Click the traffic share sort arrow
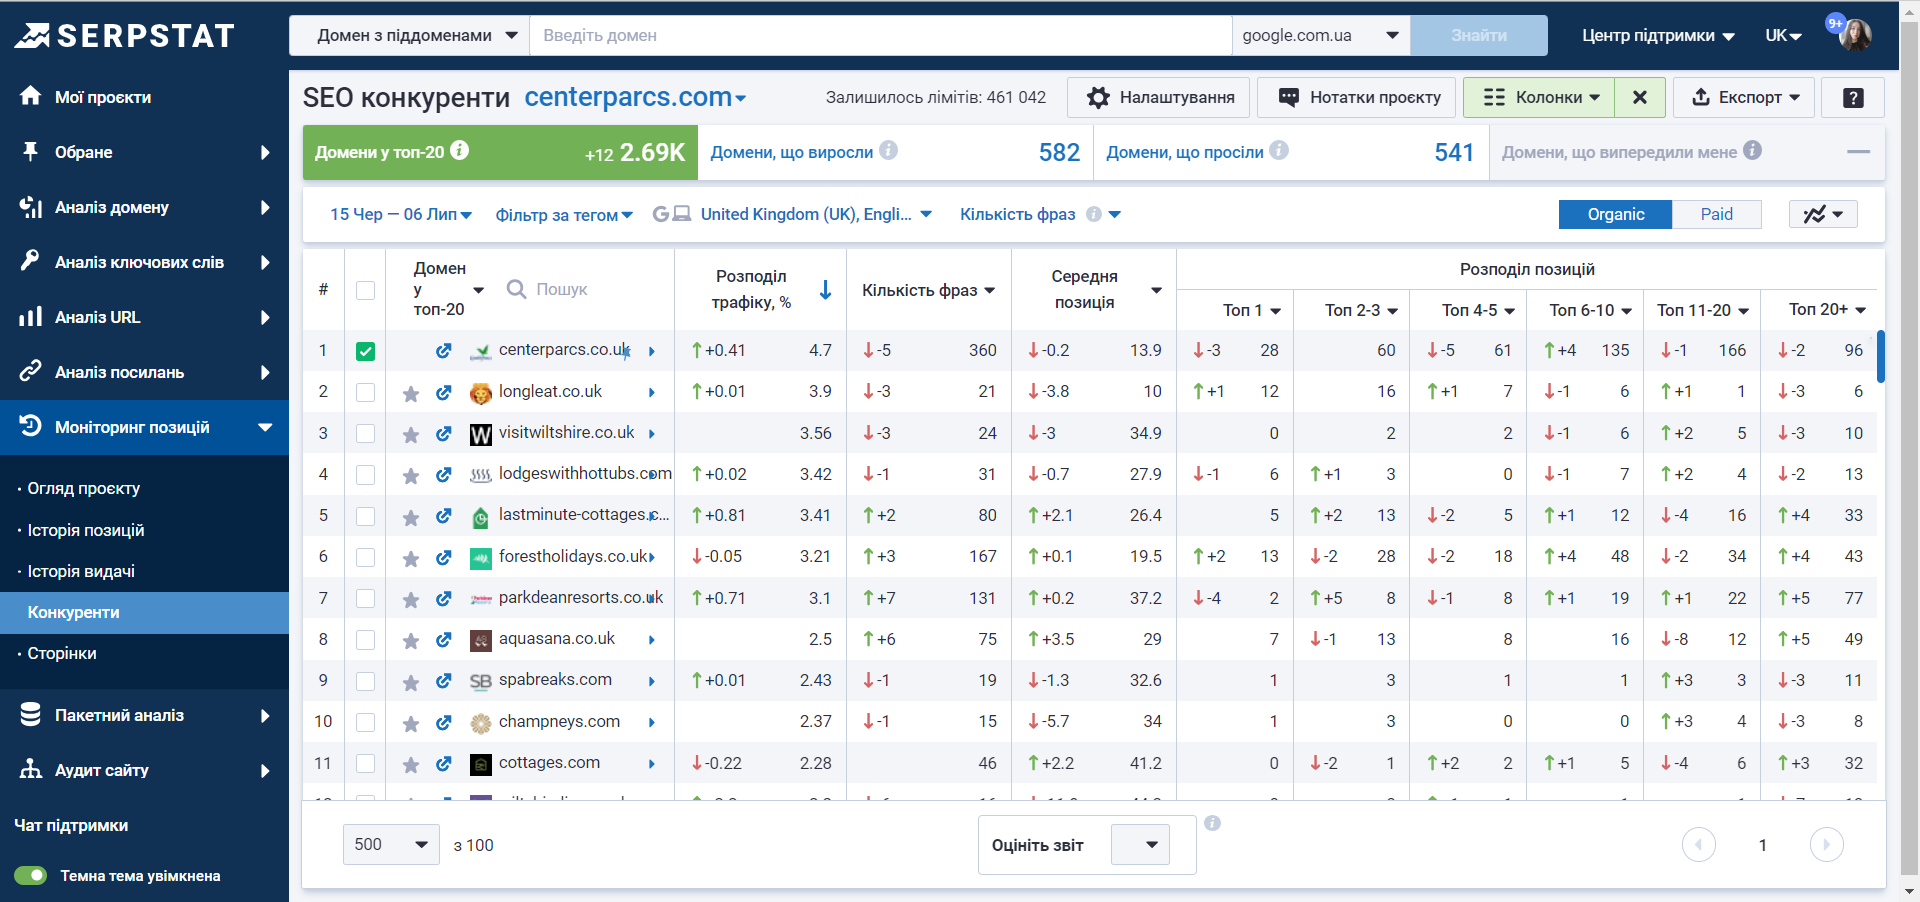The width and height of the screenshot is (1920, 902). [x=825, y=290]
